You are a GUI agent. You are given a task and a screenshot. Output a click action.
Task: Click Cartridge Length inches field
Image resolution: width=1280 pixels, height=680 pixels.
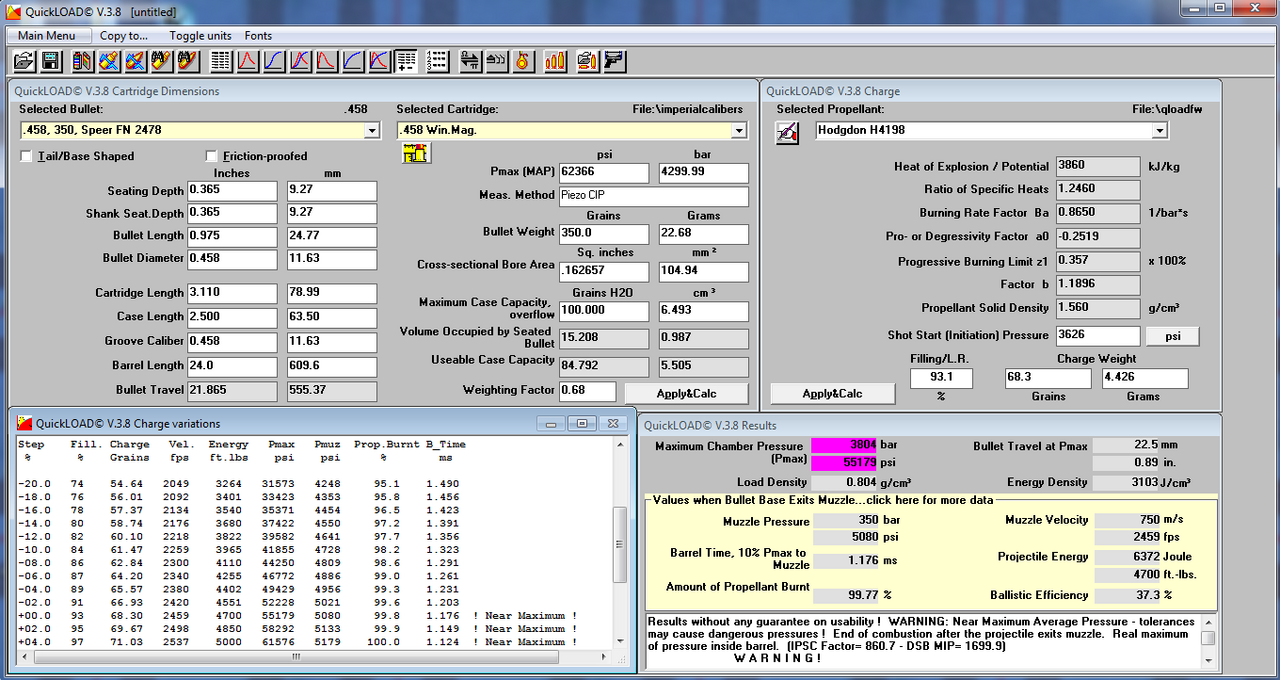point(232,293)
